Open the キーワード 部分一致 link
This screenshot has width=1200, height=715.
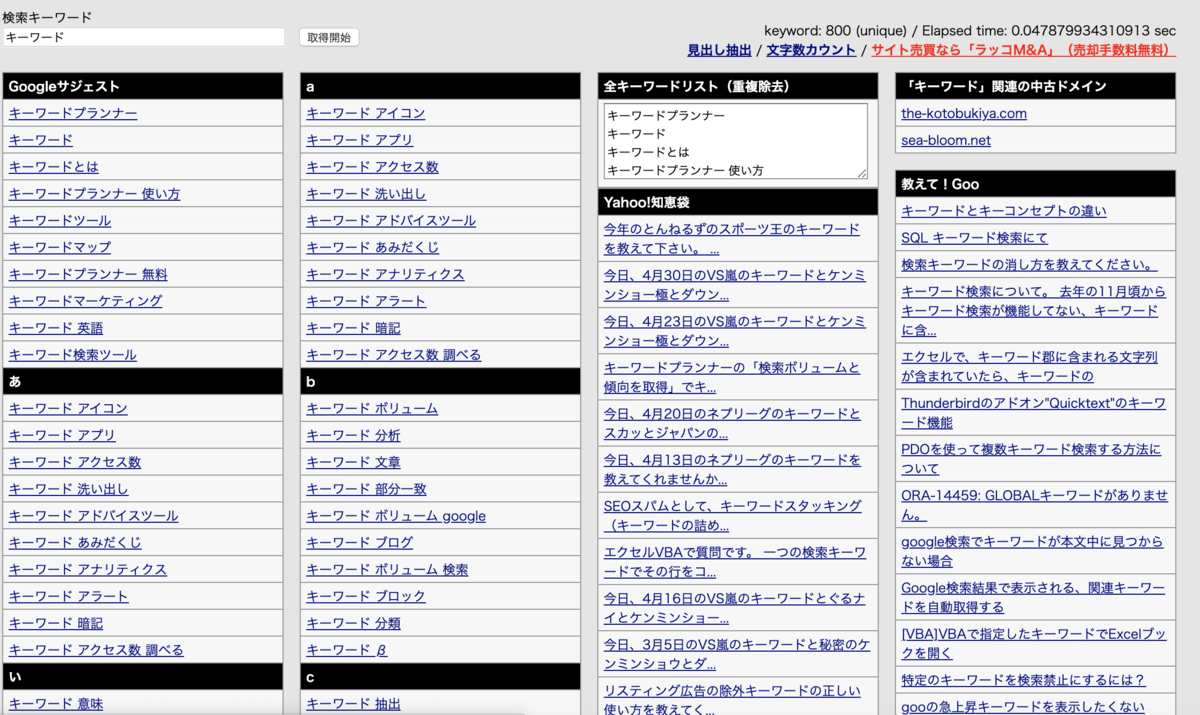tap(366, 489)
